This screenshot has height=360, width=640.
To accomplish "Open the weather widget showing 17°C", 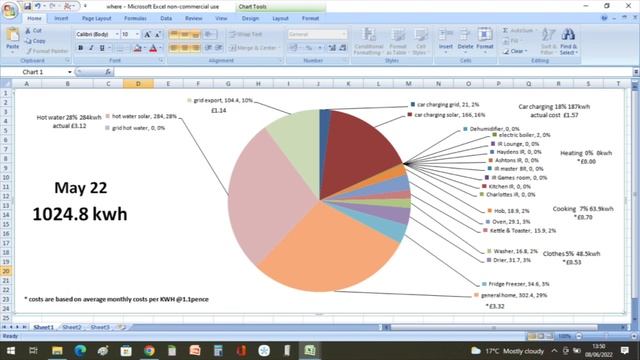I will [508, 351].
